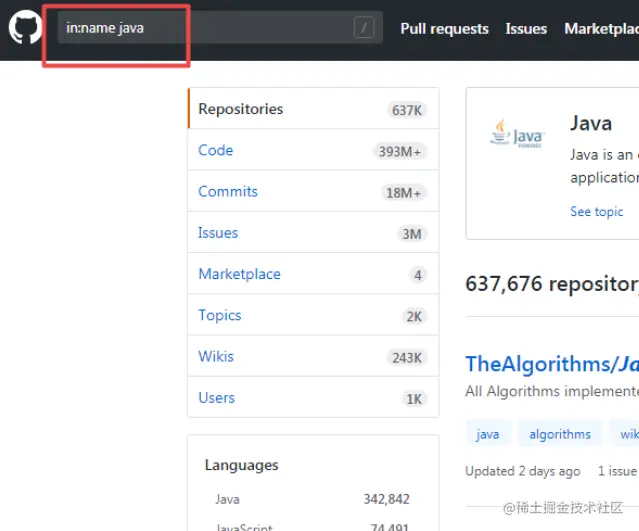Image resolution: width=639 pixels, height=531 pixels.
Task: Select the 18M+ commits count badge
Action: [x=403, y=193]
